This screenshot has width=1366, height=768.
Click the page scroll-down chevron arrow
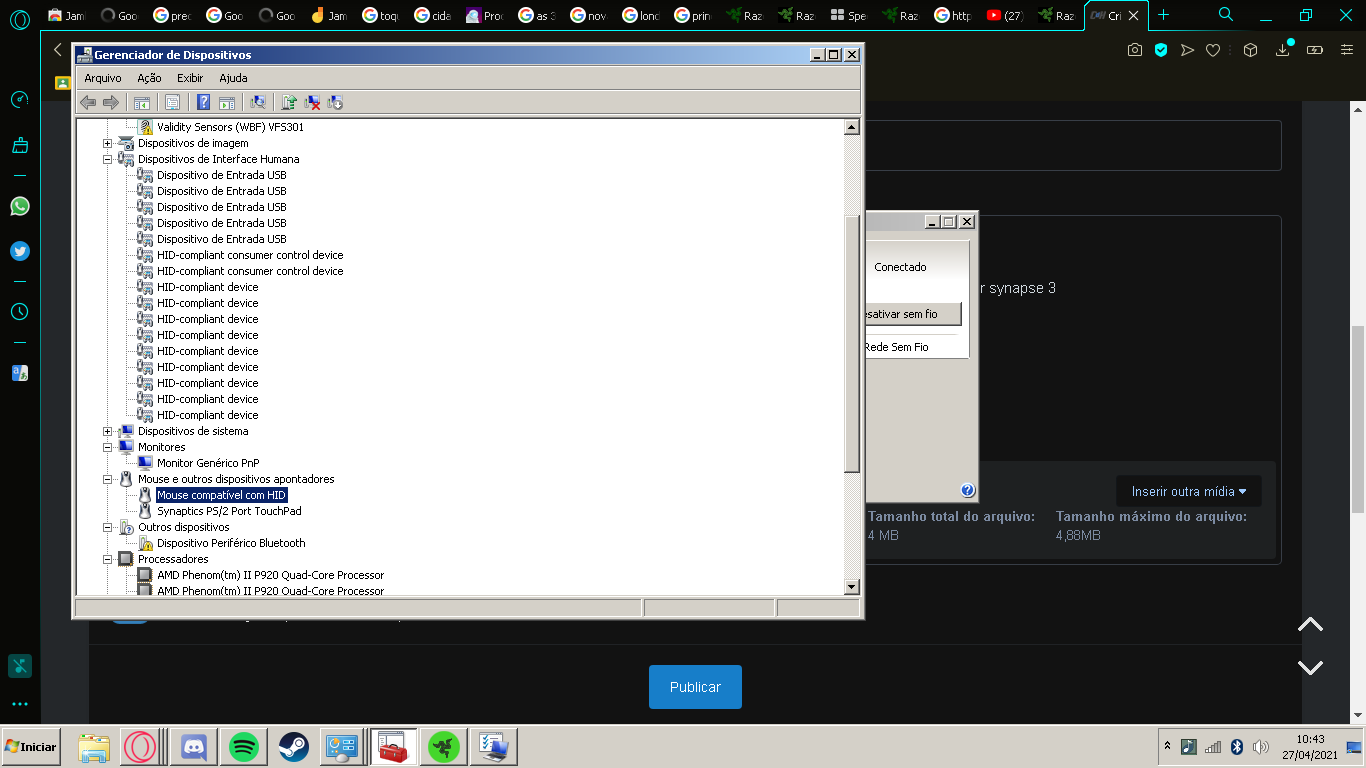pos(1310,667)
